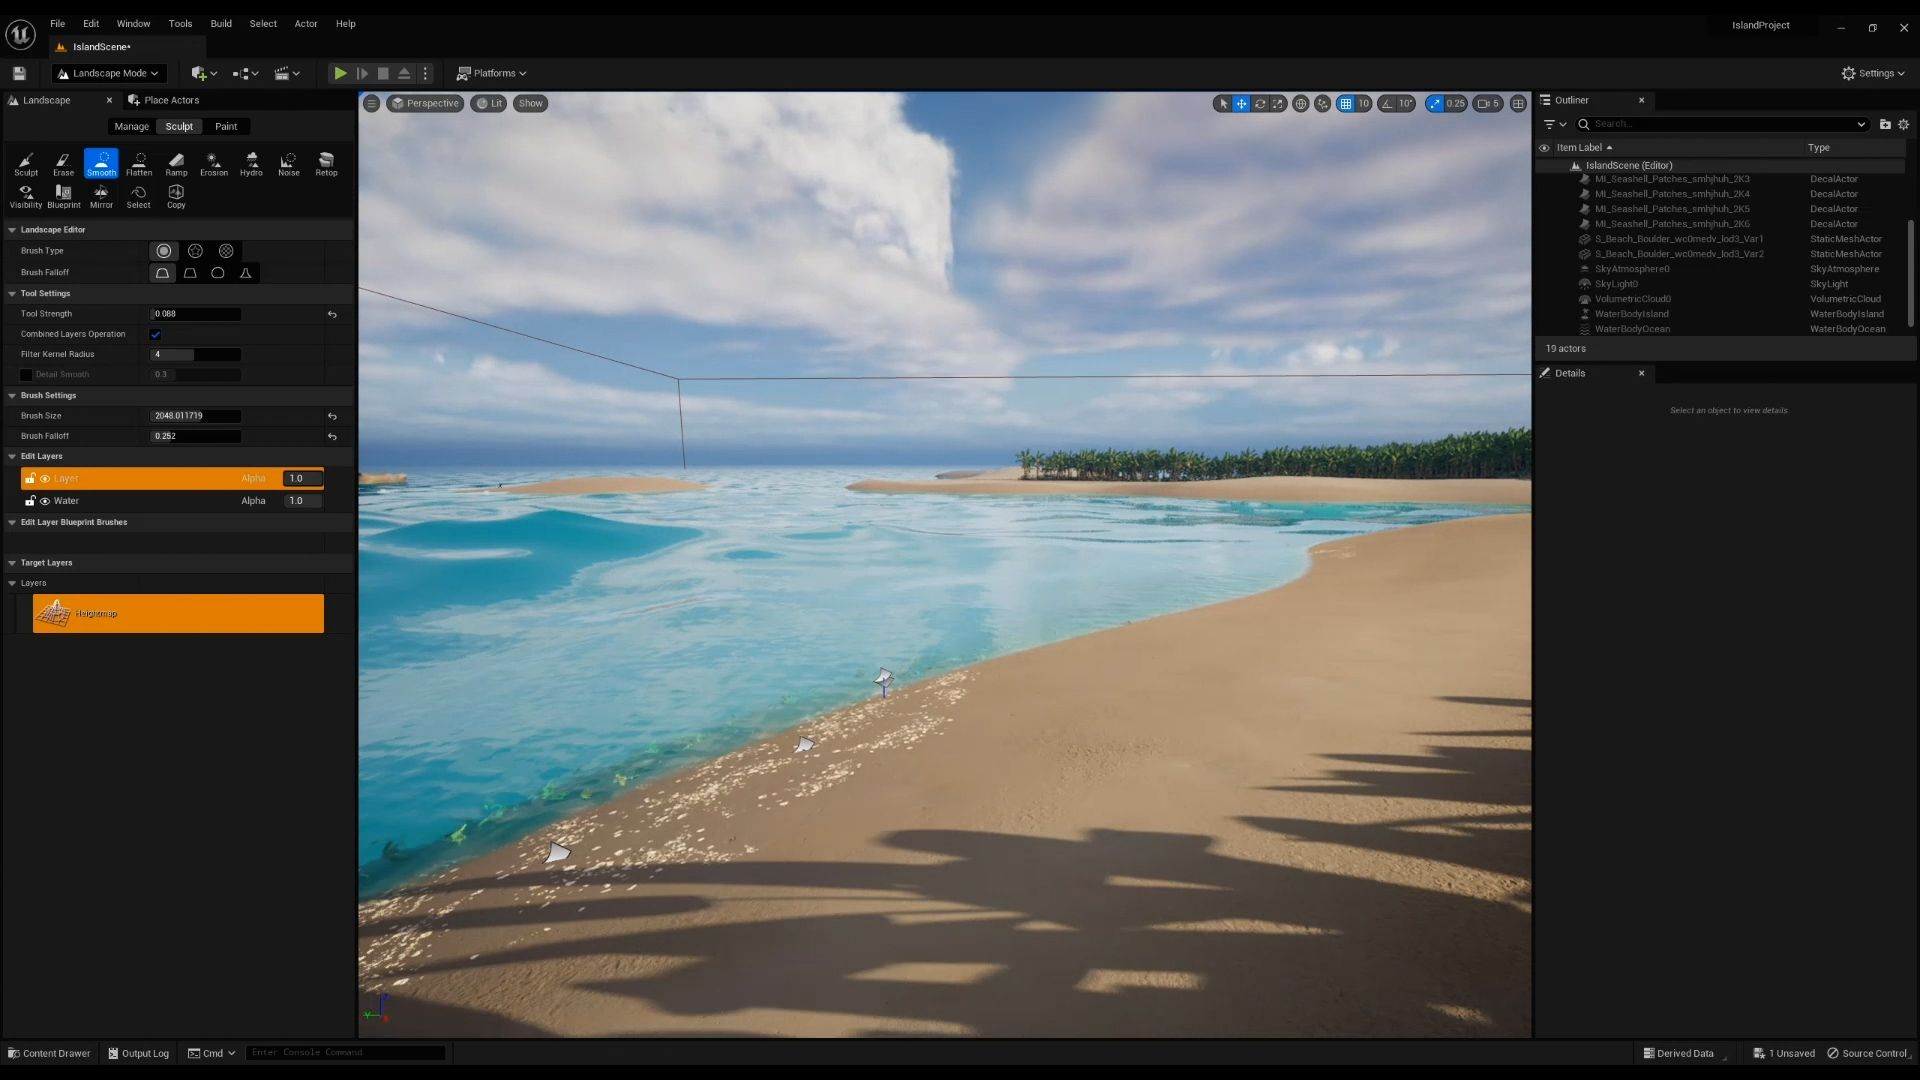This screenshot has width=1920, height=1080.
Task: Open the Build menu
Action: coord(221,23)
